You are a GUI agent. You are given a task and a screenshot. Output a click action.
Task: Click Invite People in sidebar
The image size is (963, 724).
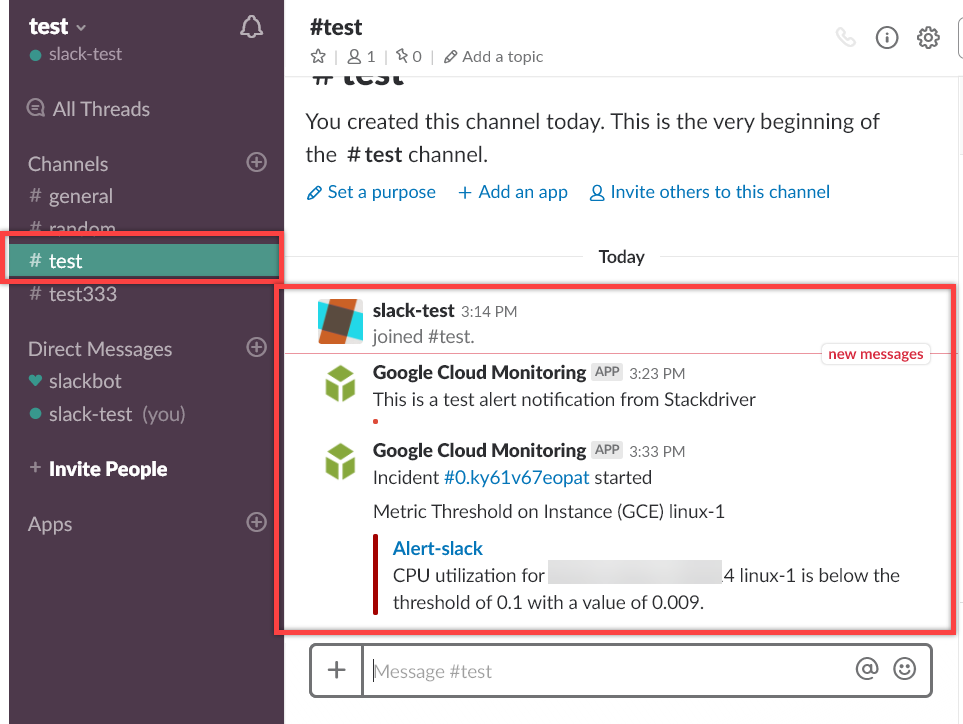(x=98, y=469)
